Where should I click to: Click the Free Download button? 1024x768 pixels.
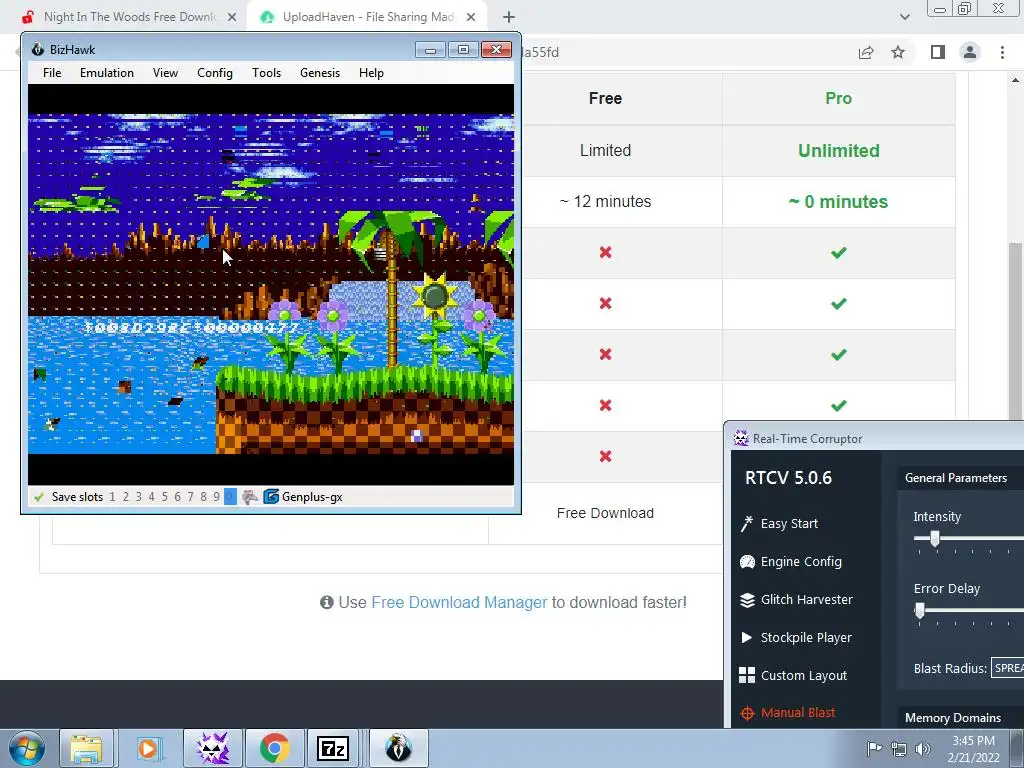pyautogui.click(x=605, y=513)
